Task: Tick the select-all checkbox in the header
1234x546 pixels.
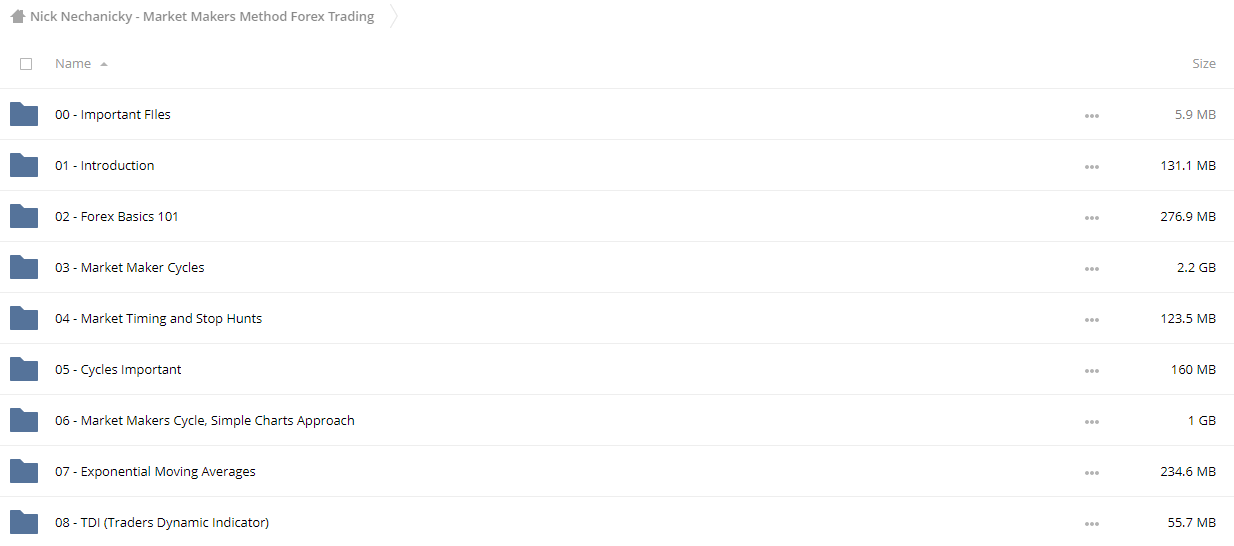Action: (x=26, y=64)
